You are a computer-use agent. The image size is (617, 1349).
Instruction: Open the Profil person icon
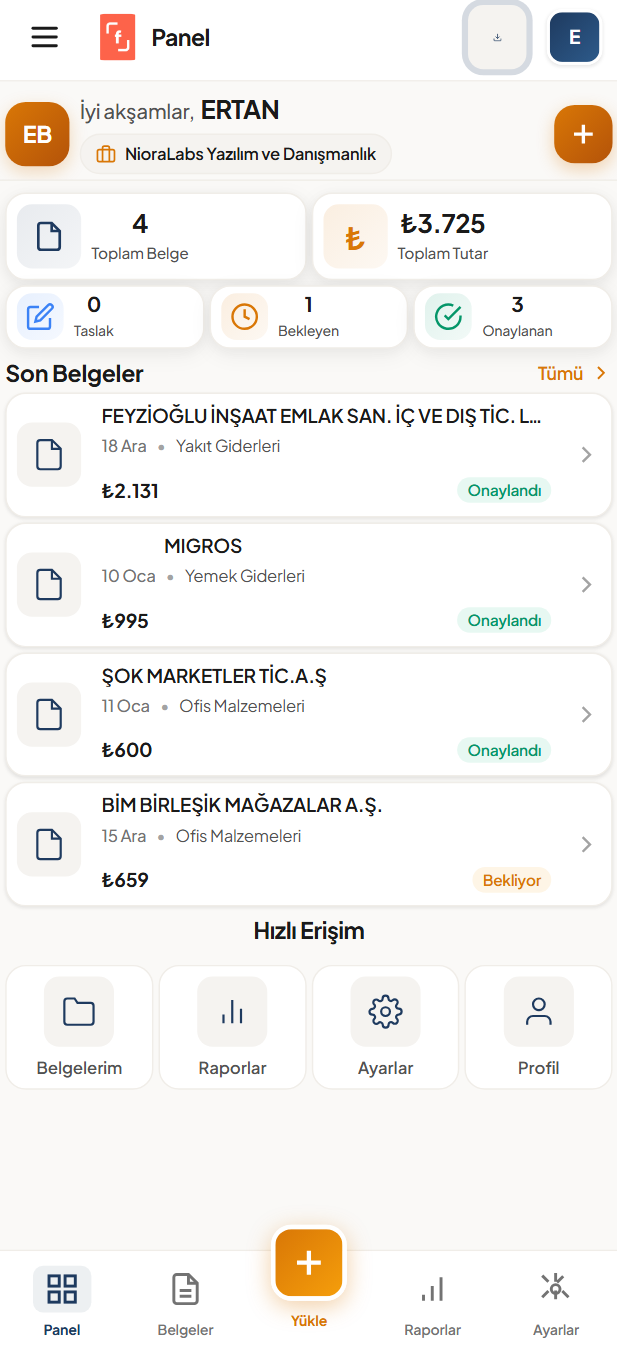pos(538,1012)
